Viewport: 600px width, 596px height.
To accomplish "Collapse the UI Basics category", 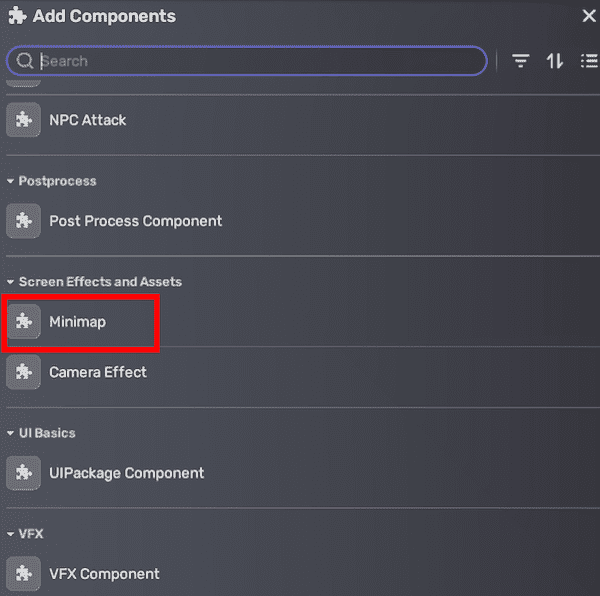I will pos(11,434).
